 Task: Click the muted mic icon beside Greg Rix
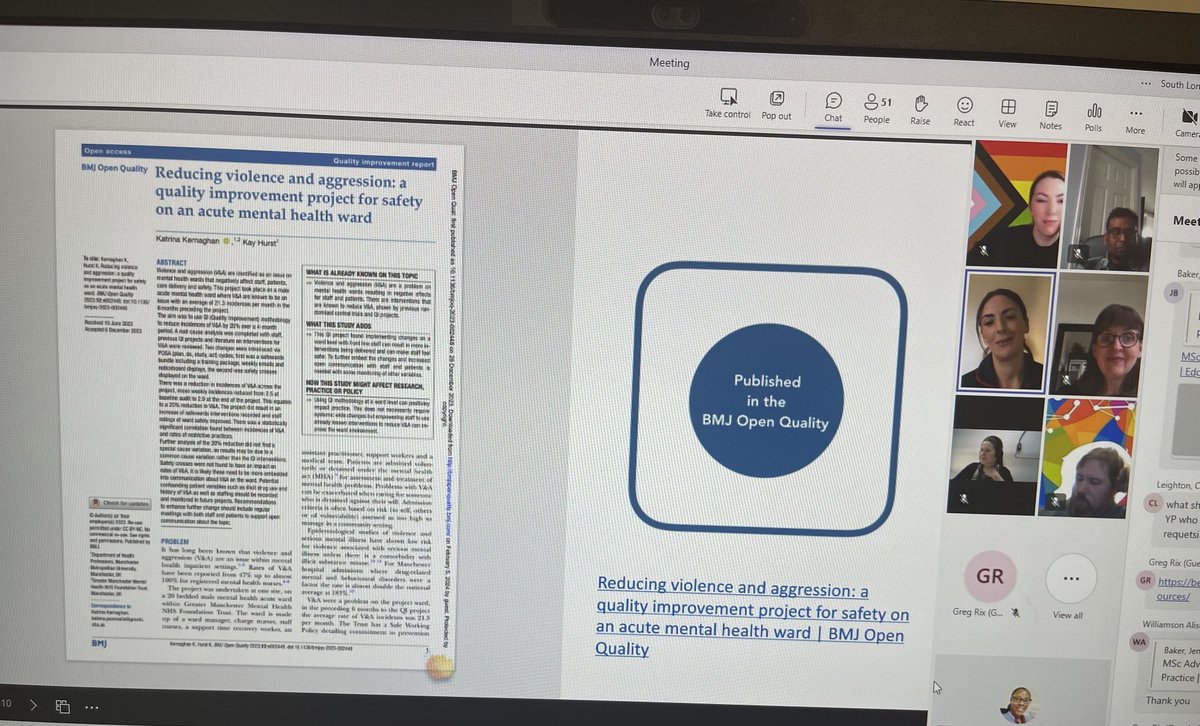tap(1014, 611)
